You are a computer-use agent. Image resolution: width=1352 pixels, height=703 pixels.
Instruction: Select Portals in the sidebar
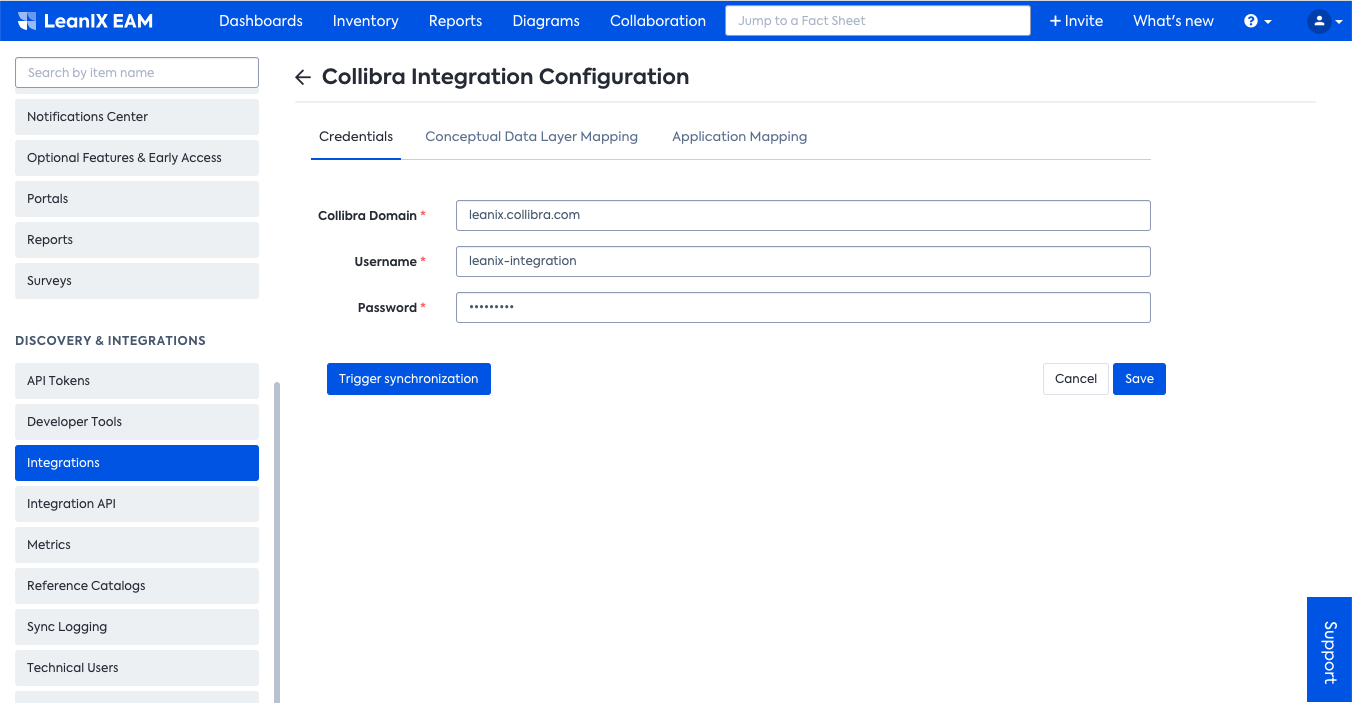137,199
